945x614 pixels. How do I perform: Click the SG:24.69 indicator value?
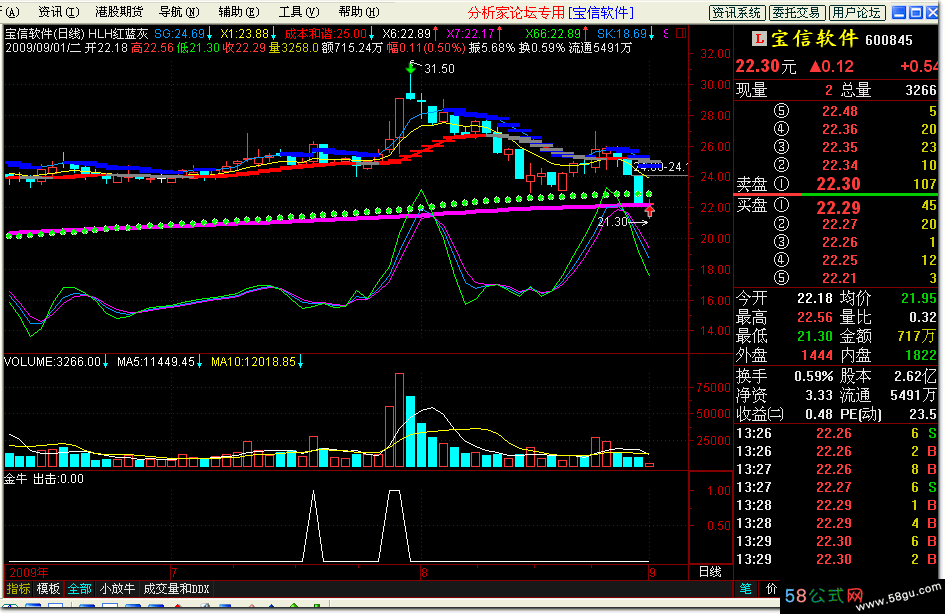(180, 34)
